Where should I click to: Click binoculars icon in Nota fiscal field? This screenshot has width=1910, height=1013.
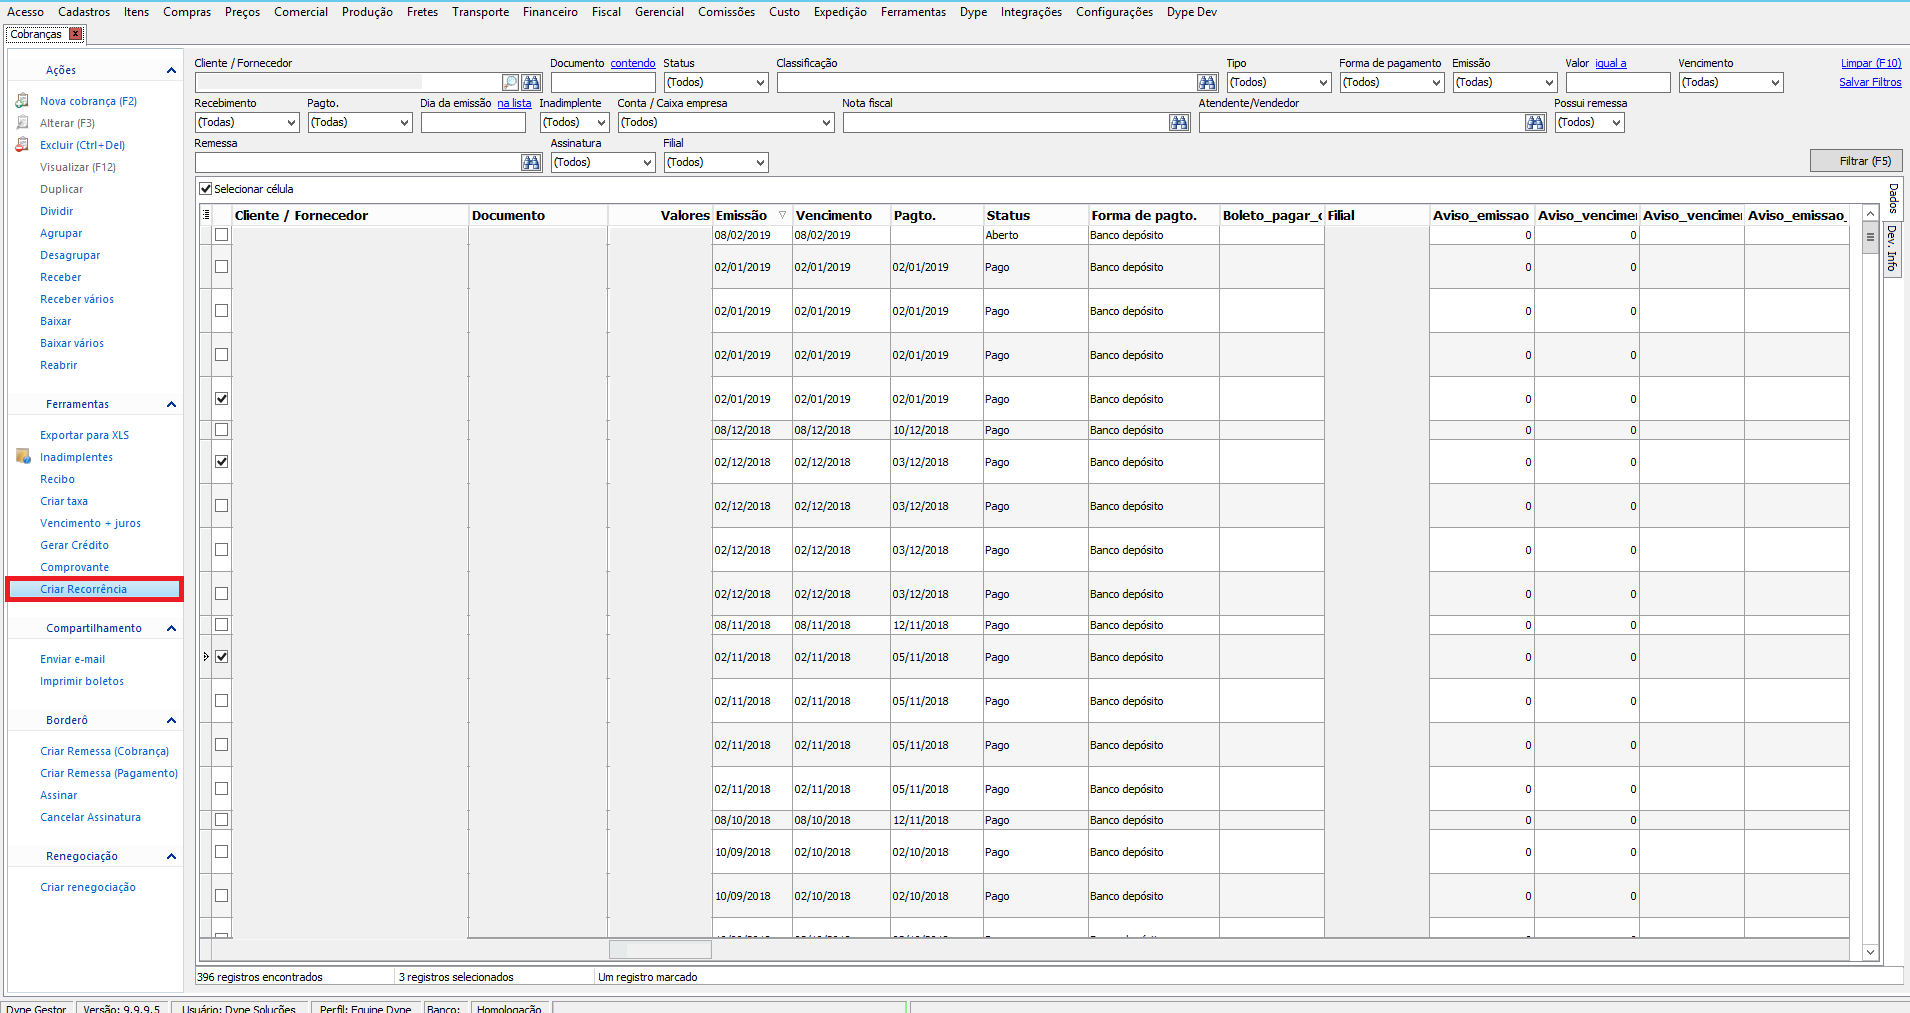[1179, 122]
